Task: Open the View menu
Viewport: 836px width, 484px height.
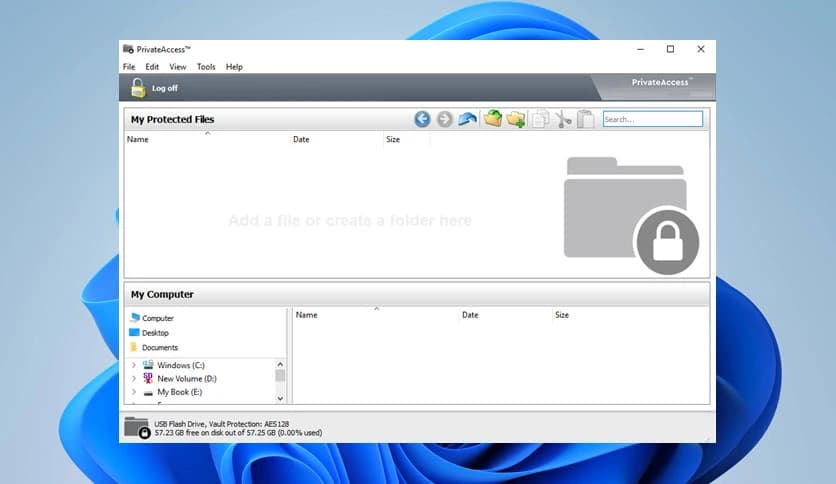Action: [x=178, y=67]
